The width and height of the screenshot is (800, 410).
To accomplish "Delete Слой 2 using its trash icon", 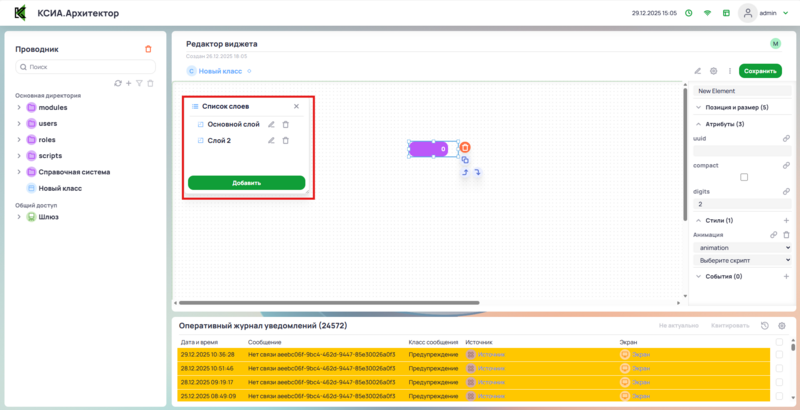I will point(286,140).
